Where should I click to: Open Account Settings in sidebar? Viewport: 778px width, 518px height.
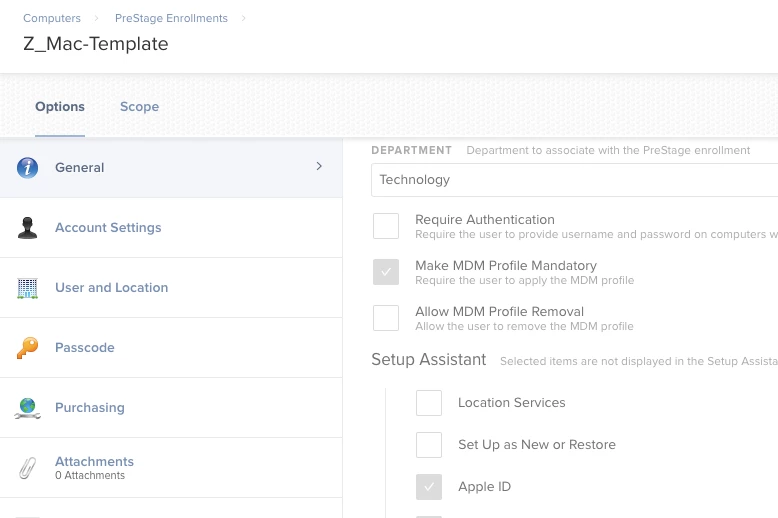point(108,228)
